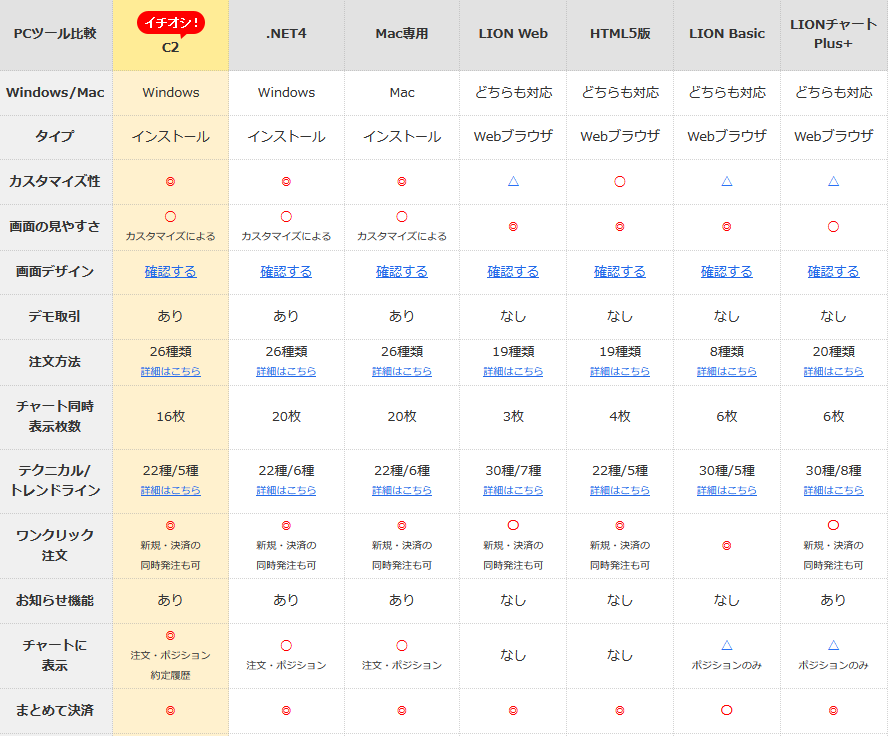The width and height of the screenshot is (888, 736).
Task: Click the circle above .NET4 注文・ポジション
Action: pos(286,645)
